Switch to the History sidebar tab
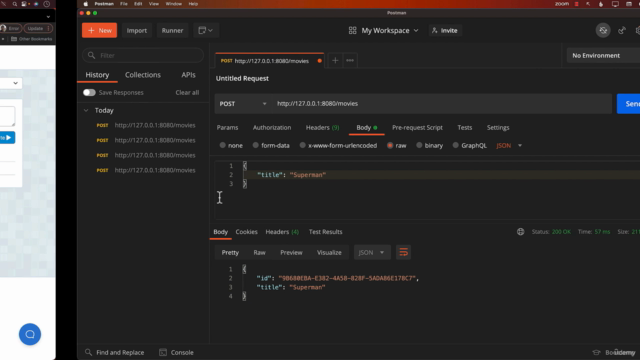Viewport: 640px width, 360px height. [97, 75]
